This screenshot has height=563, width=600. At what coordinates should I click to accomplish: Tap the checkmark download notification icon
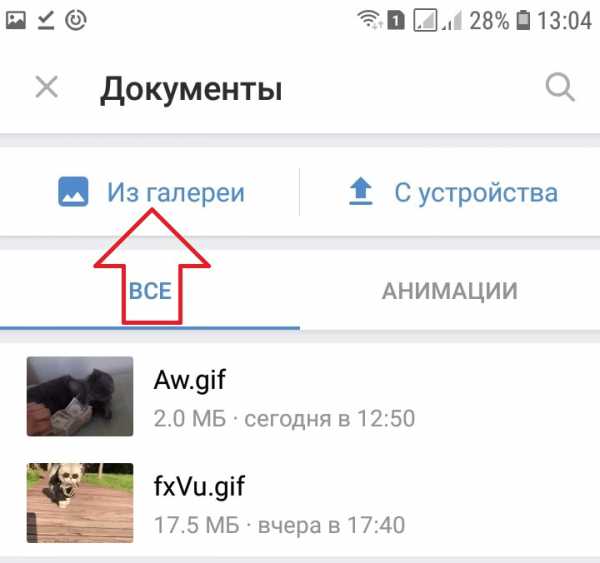pos(46,20)
